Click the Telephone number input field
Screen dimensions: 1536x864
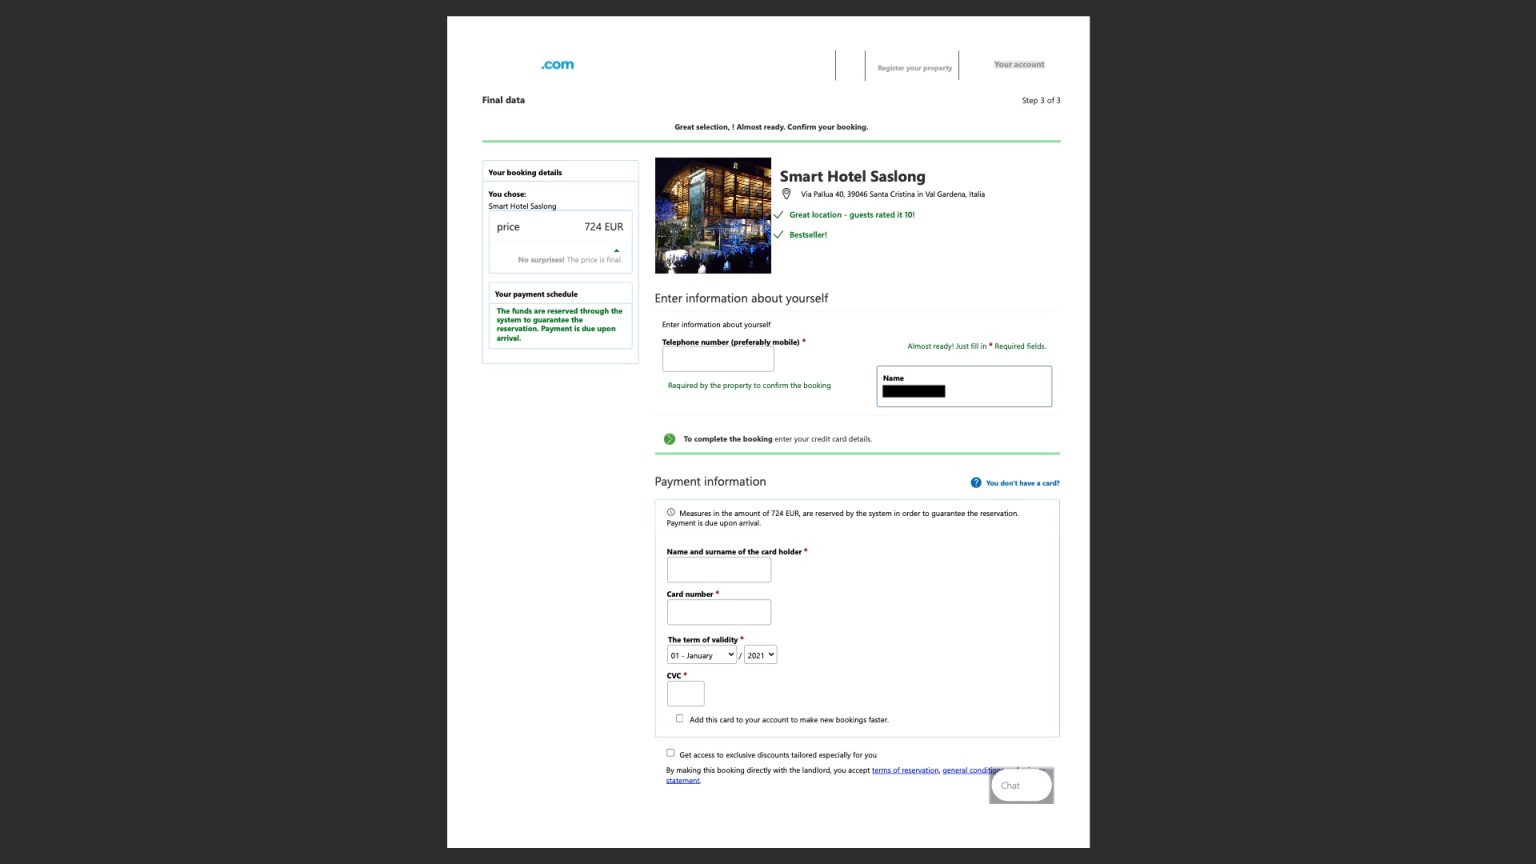click(718, 359)
